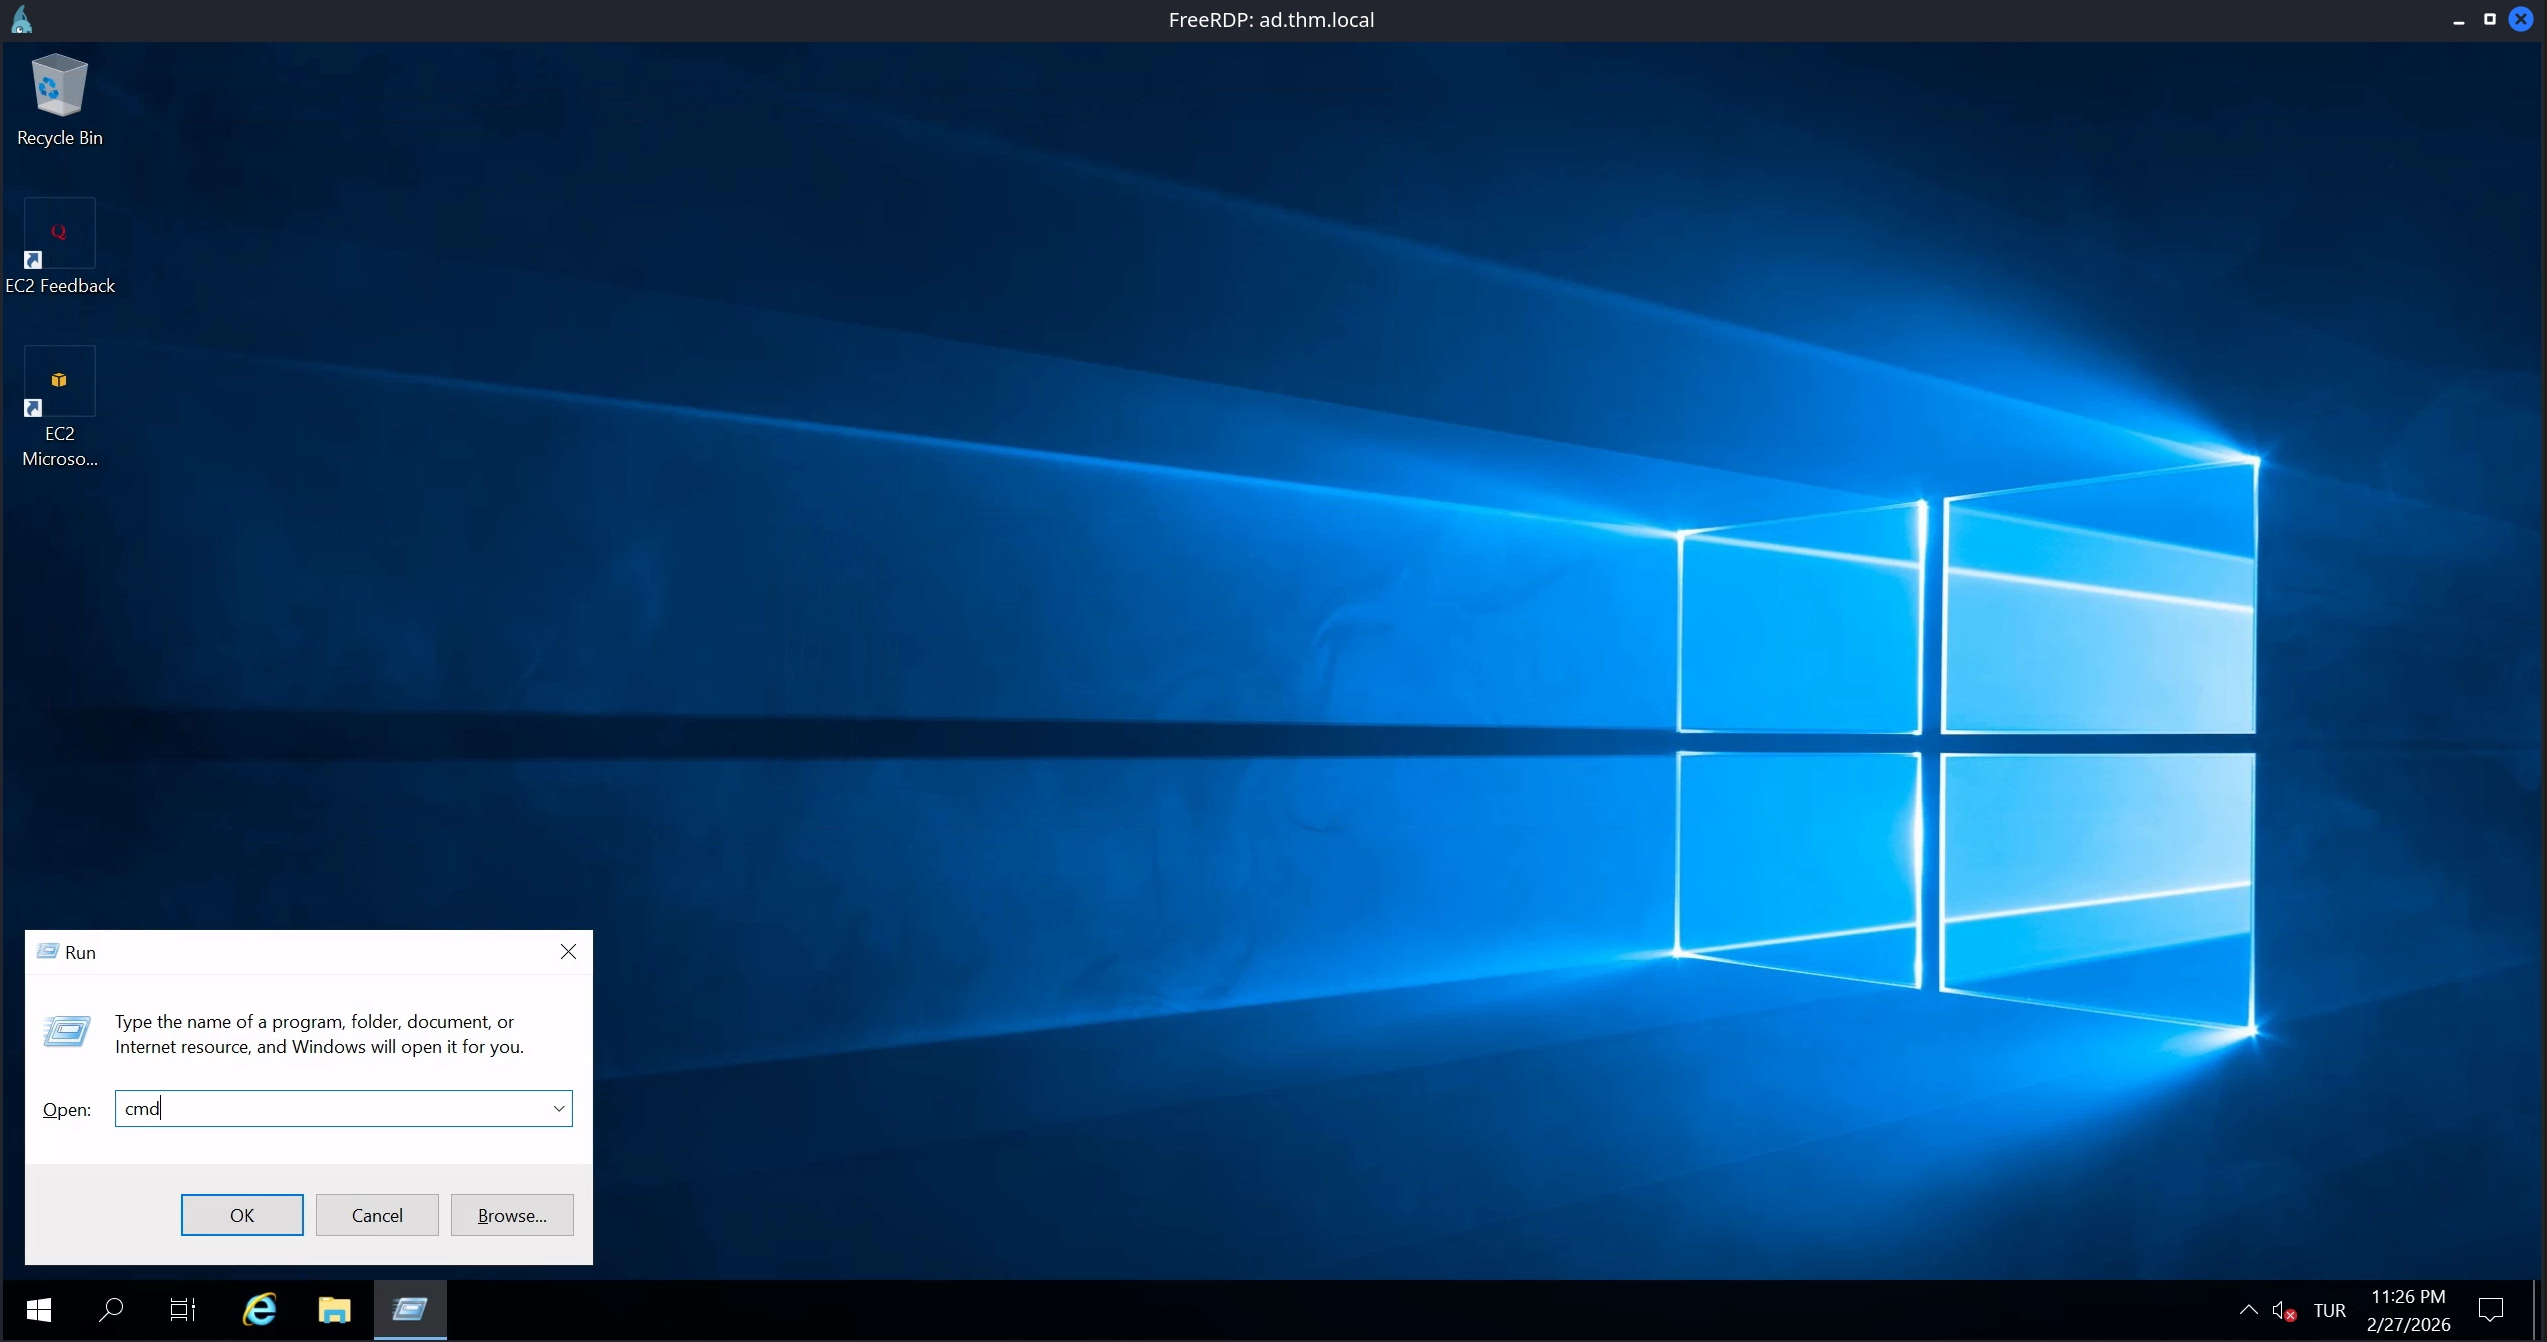Open the taskbar clock and date
Viewport: 2547px width, 1342px height.
click(2408, 1310)
